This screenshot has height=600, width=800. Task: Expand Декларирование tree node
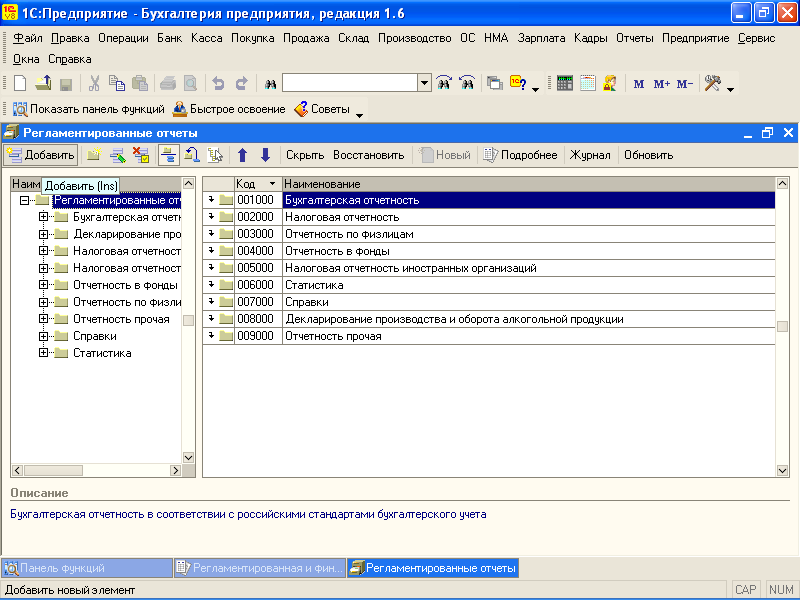click(x=43, y=234)
